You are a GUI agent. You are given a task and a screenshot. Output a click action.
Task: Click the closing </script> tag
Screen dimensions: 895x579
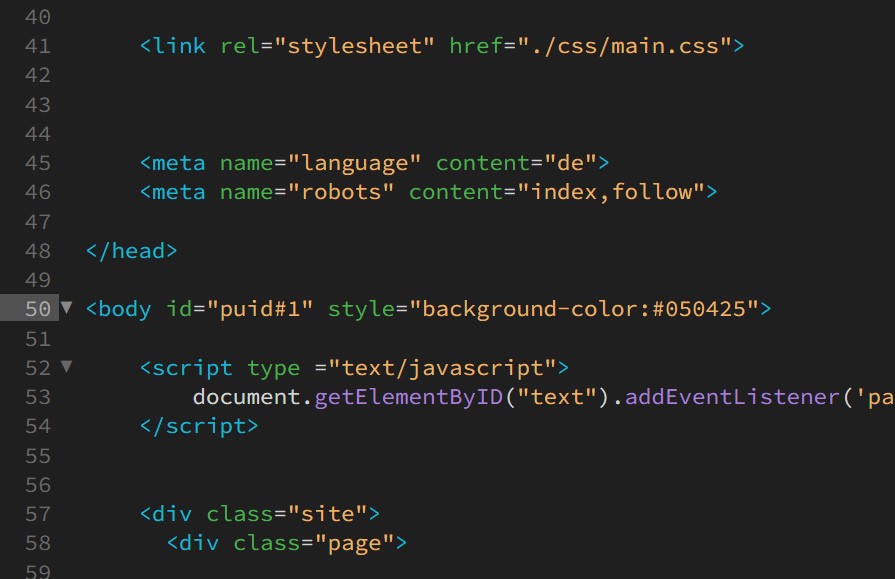coord(199,426)
